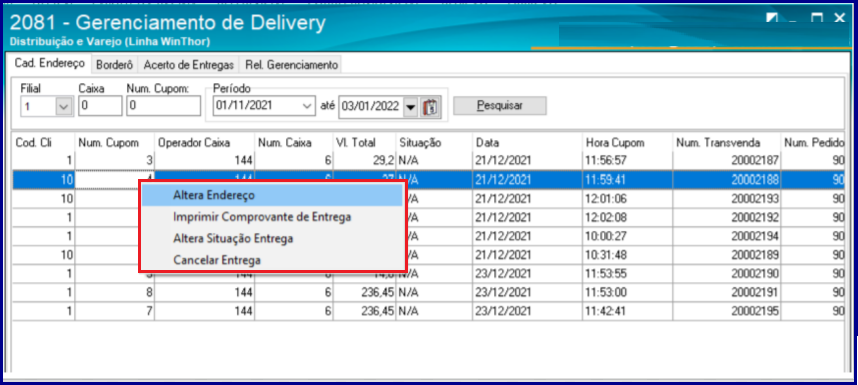Screen dimensions: 858x385
Task: Click the Operador Caixa column header
Action: [205, 143]
